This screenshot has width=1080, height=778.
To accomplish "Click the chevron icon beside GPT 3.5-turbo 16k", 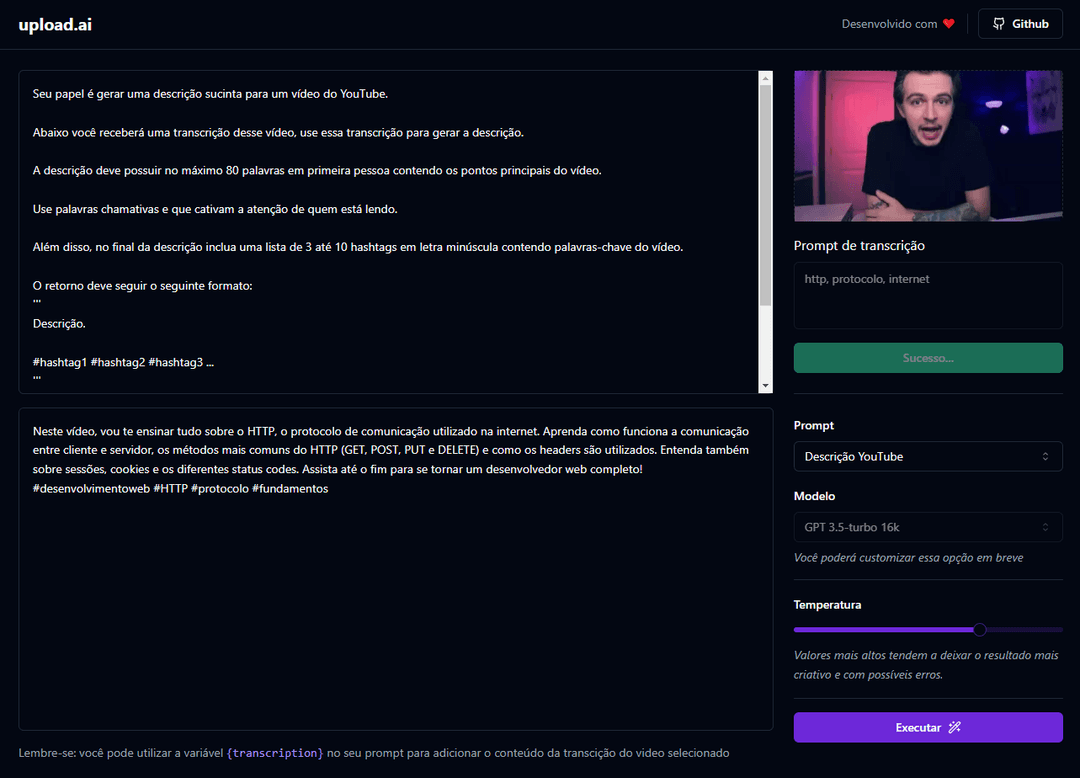I will [x=1045, y=527].
